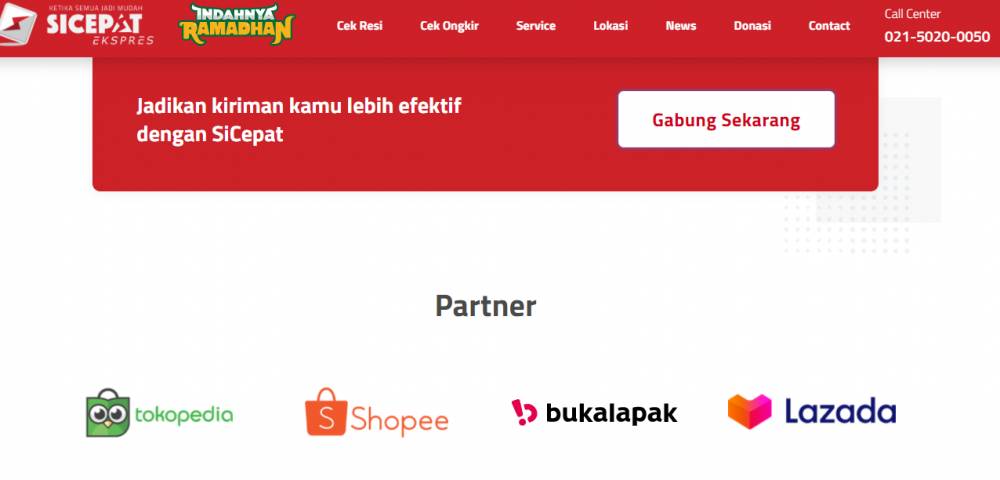
Task: Go to Cek Ongkir in navigation
Action: (x=449, y=26)
